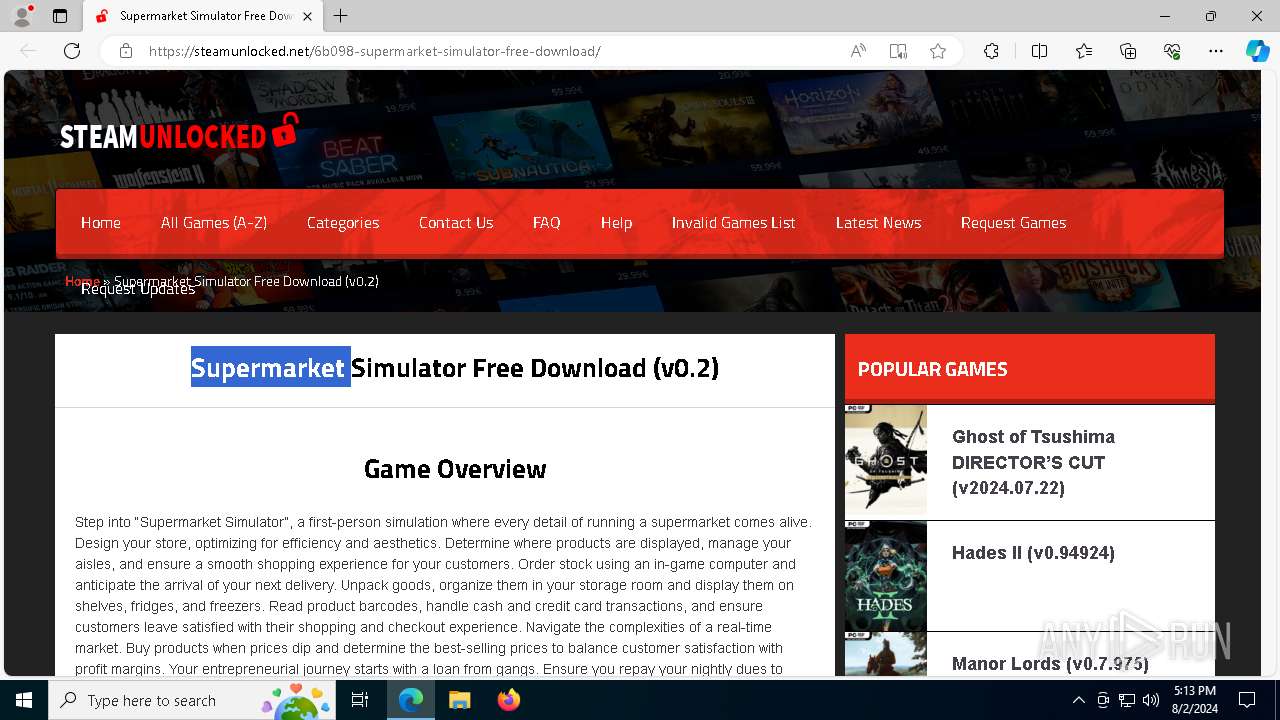The width and height of the screenshot is (1280, 720).
Task: Open the Copilot sidebar
Action: (x=1257, y=51)
